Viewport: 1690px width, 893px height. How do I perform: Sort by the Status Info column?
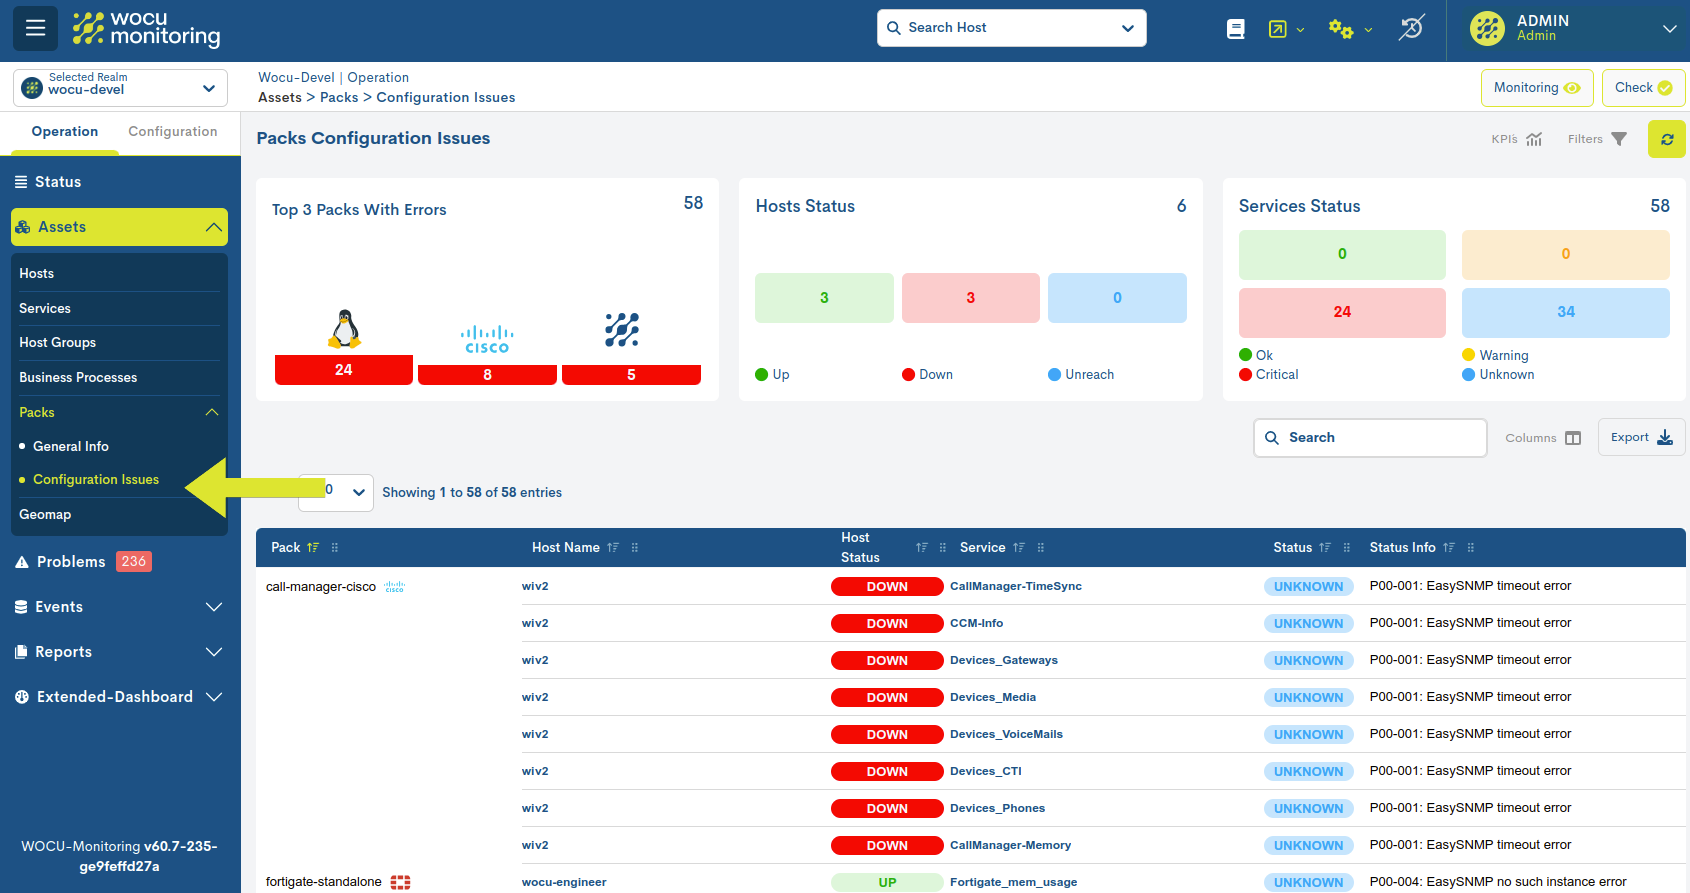1449,548
